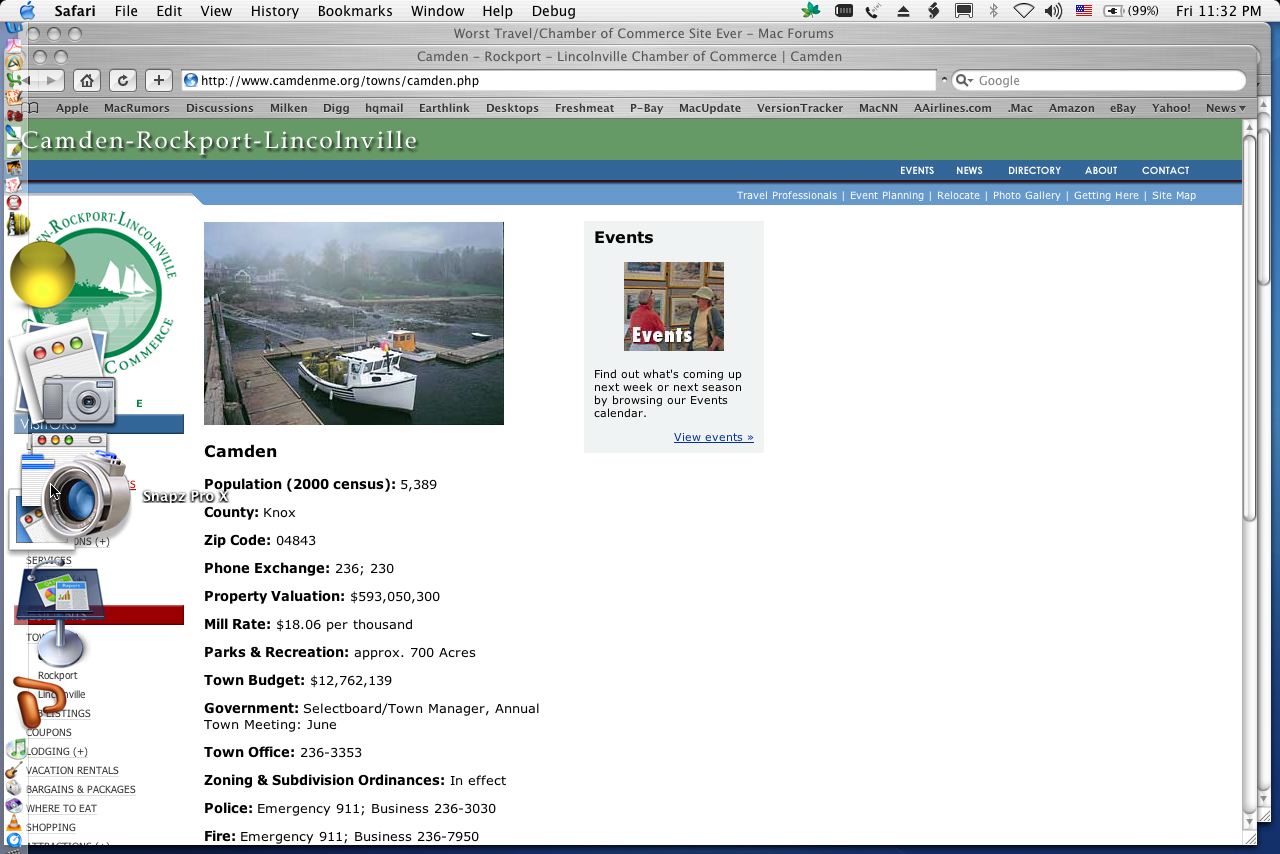Open the History menu
The image size is (1280, 854).
[x=274, y=11]
